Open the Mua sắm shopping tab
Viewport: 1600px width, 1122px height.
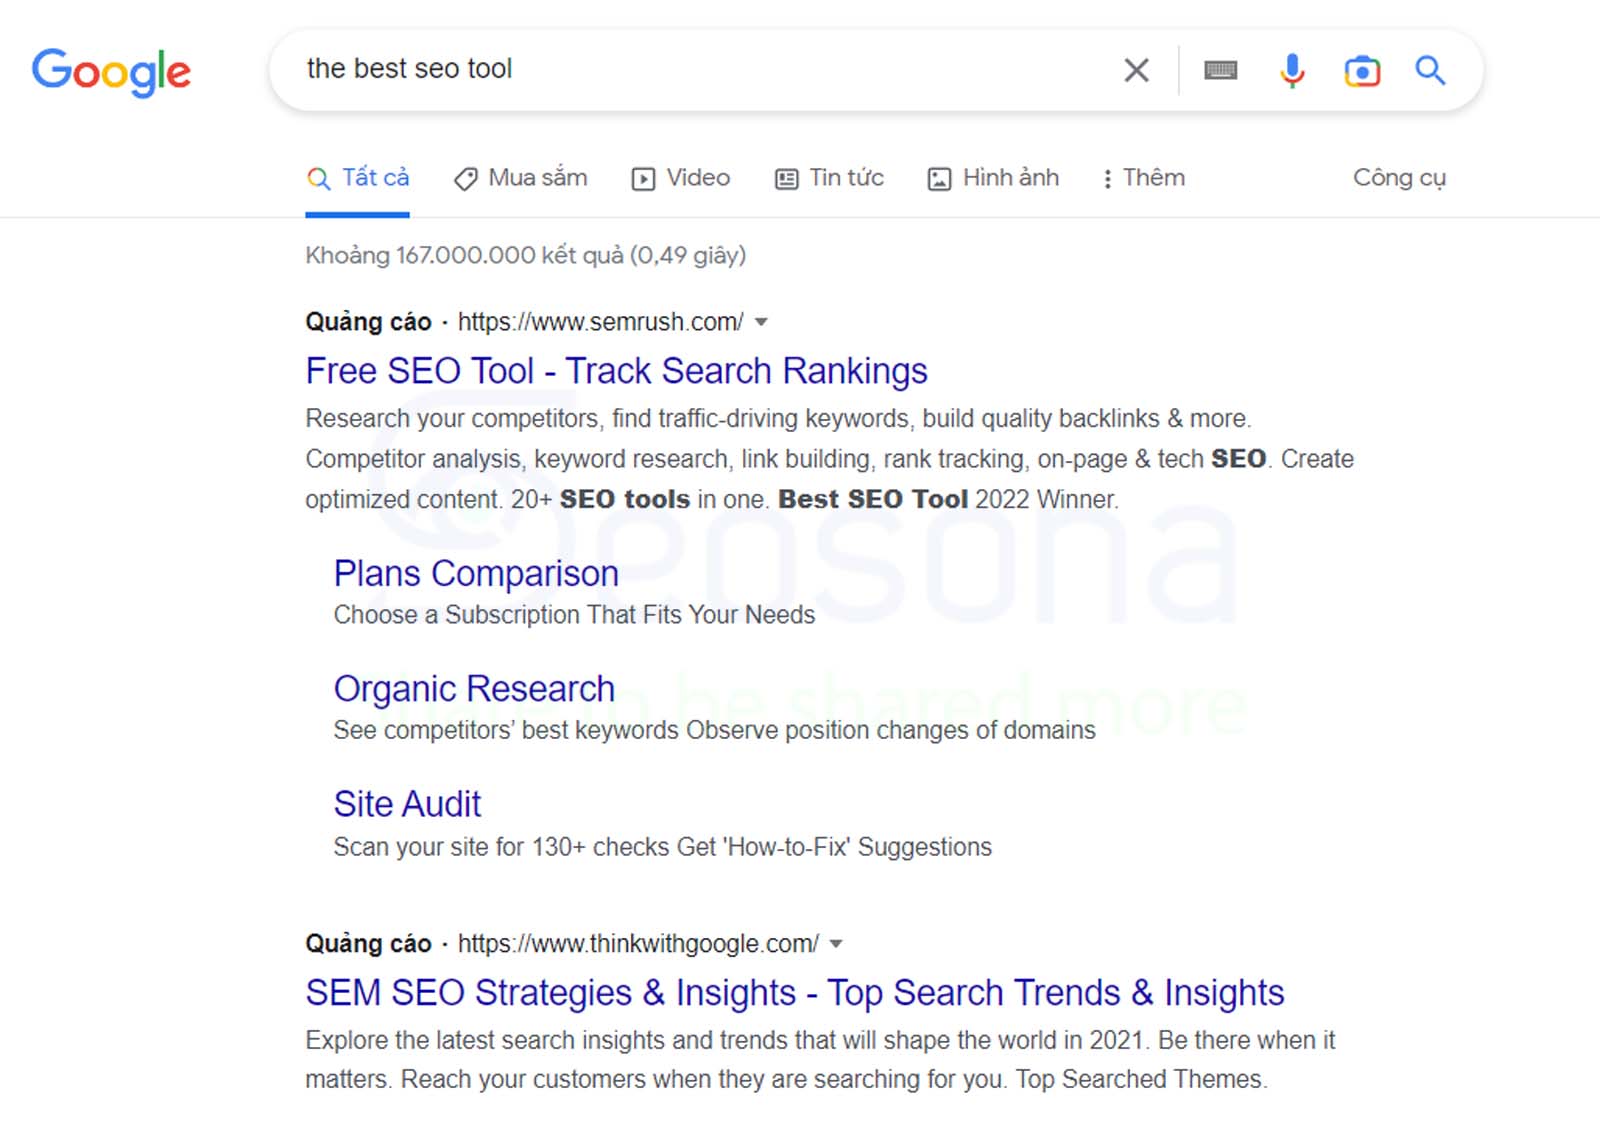pyautogui.click(x=520, y=178)
